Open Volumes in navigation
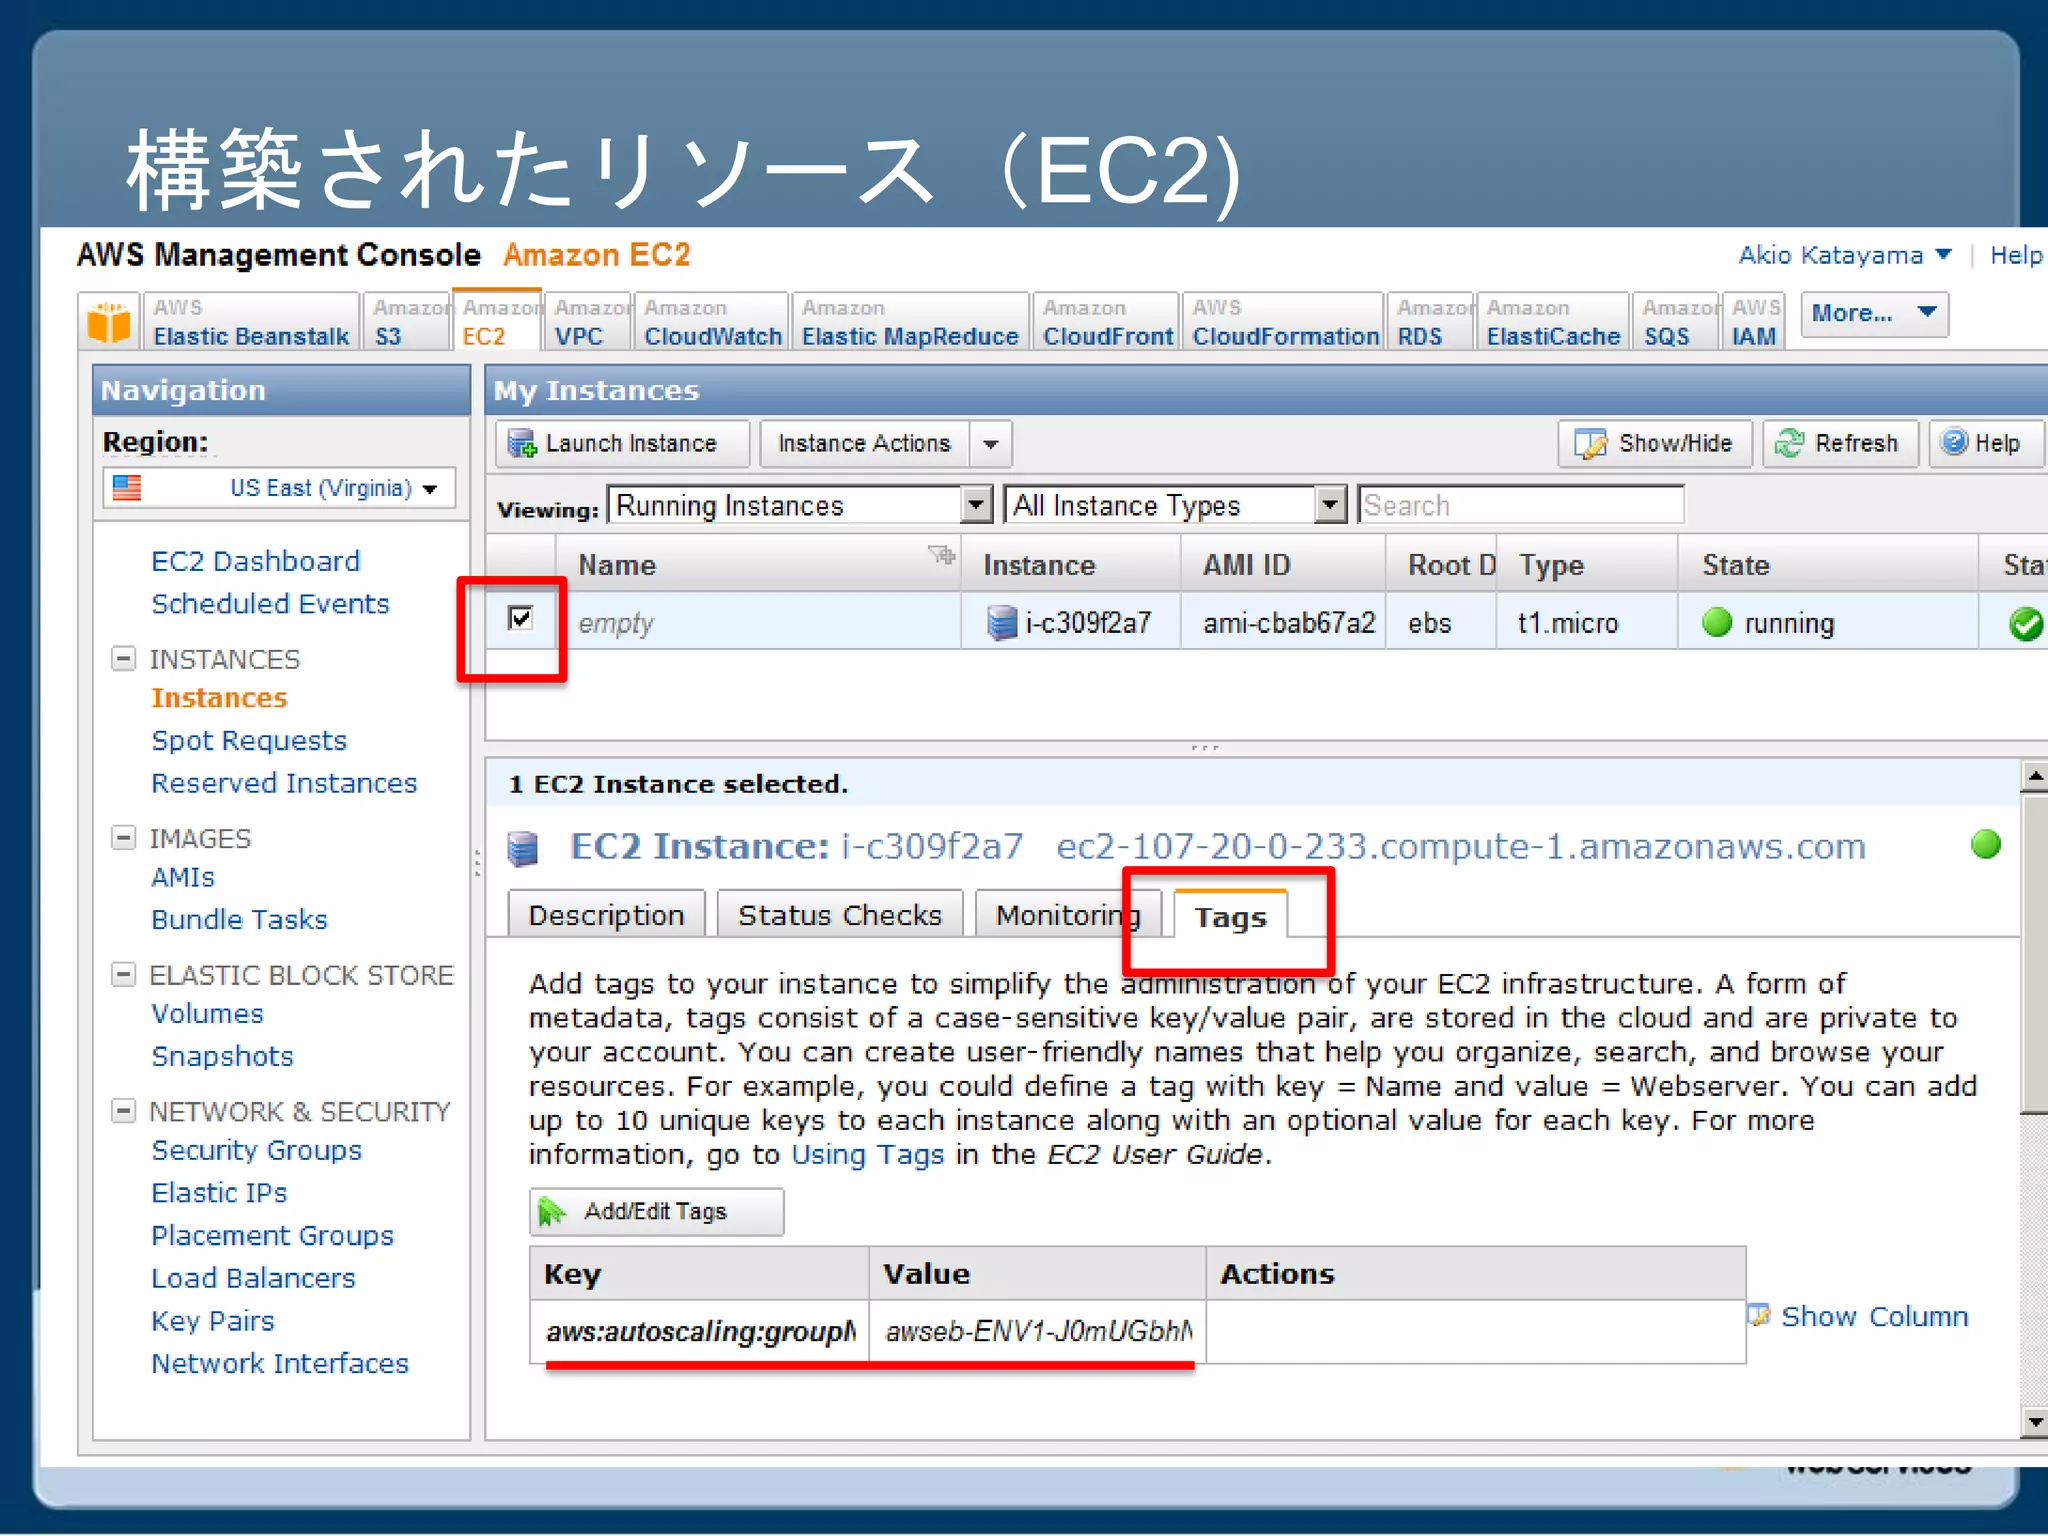The height and width of the screenshot is (1536, 2048). [207, 1013]
